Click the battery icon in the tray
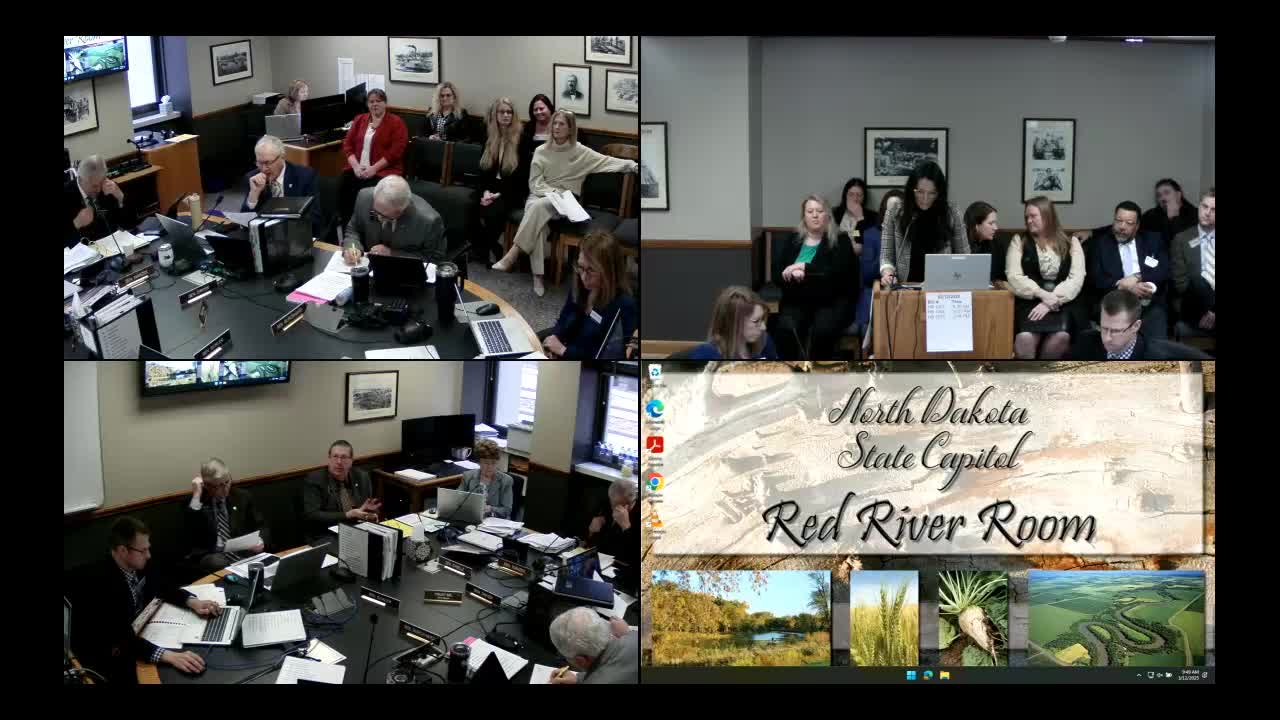The image size is (1280, 720). pos(1169,675)
